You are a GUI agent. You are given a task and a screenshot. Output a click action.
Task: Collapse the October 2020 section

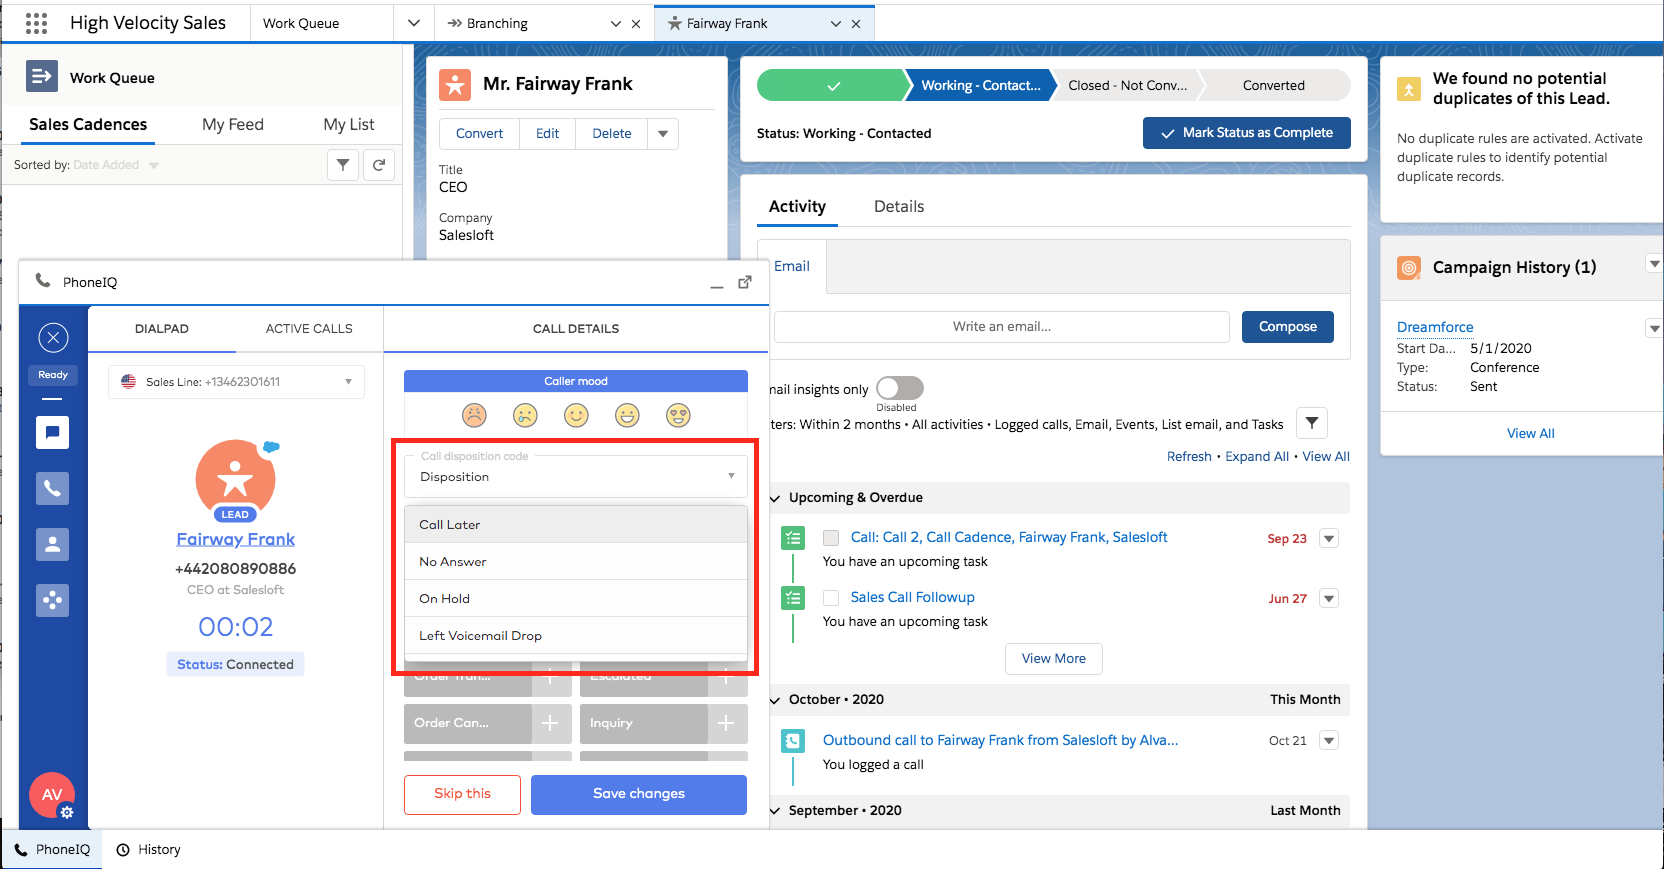776,700
